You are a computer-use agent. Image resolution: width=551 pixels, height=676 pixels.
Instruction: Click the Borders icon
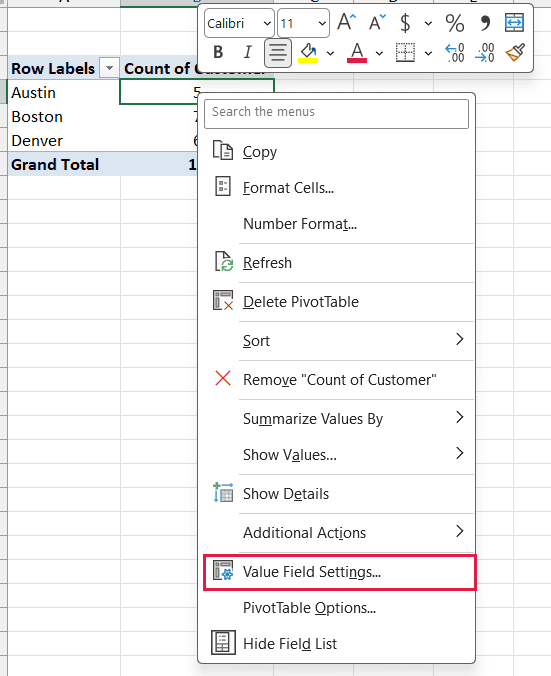click(x=405, y=53)
